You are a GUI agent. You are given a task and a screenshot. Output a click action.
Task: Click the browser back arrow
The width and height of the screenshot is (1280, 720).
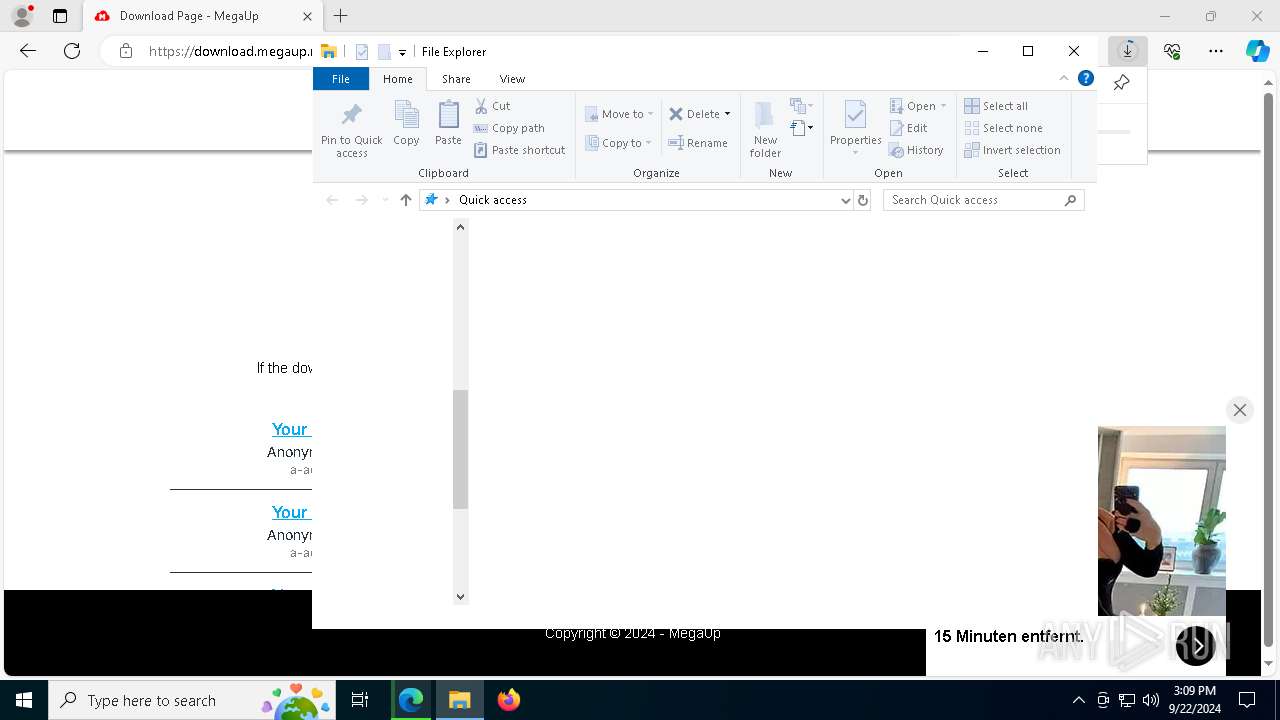pyautogui.click(x=28, y=51)
